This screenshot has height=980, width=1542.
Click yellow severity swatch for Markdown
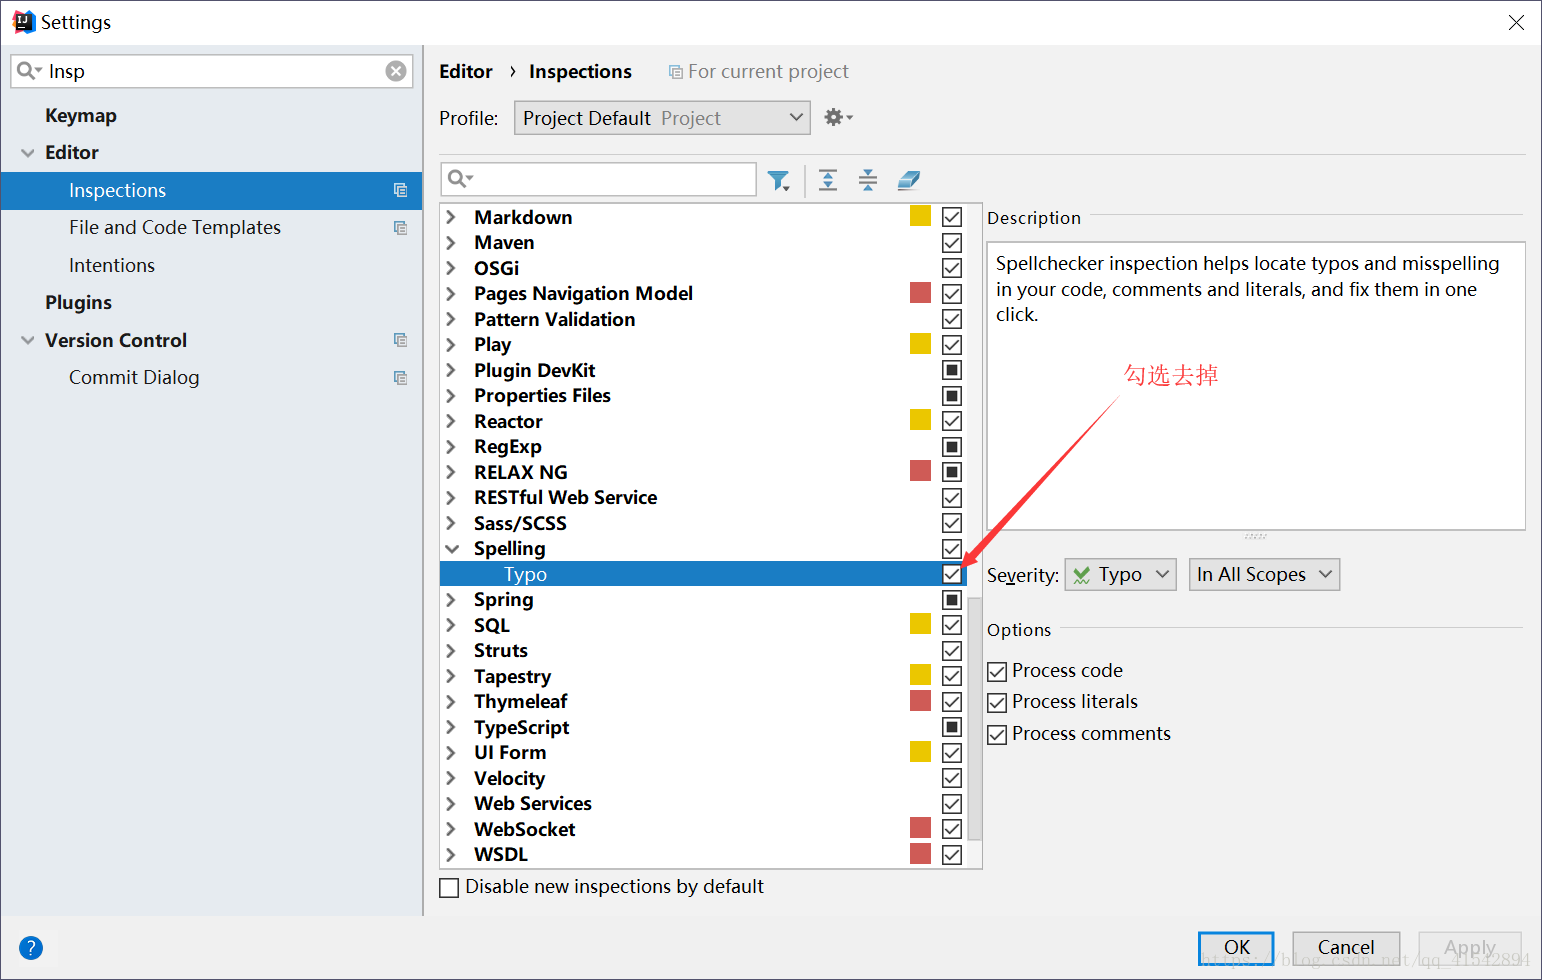coord(920,216)
